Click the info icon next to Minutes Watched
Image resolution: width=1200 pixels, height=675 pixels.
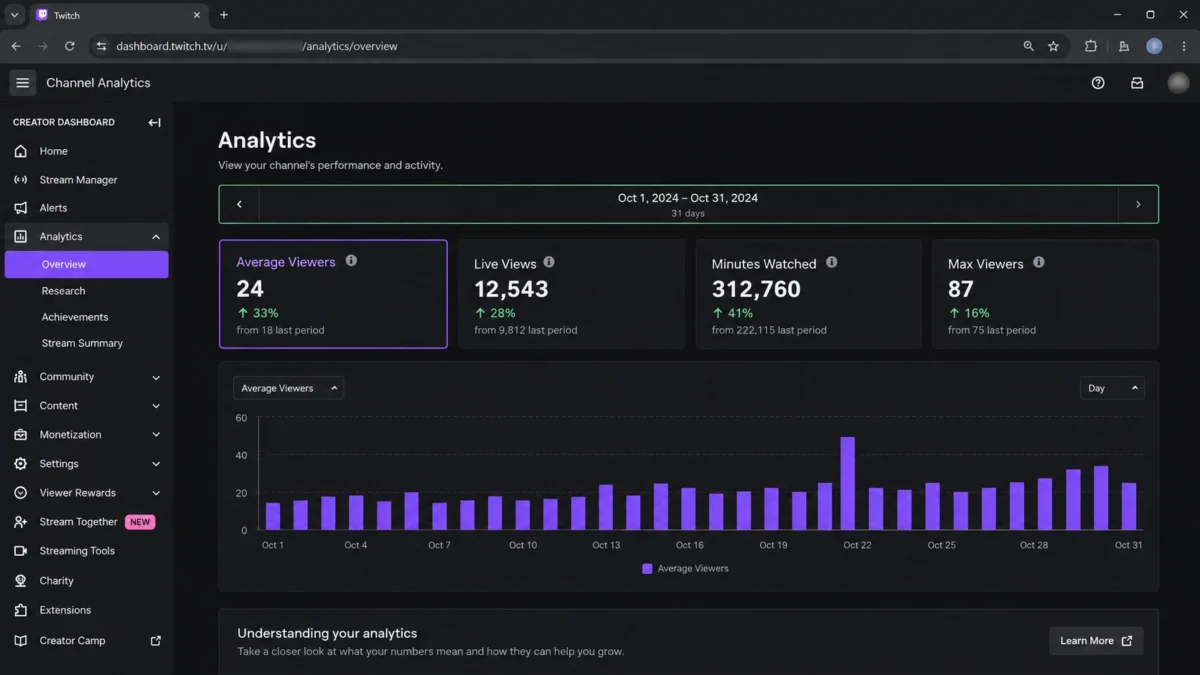click(x=832, y=262)
